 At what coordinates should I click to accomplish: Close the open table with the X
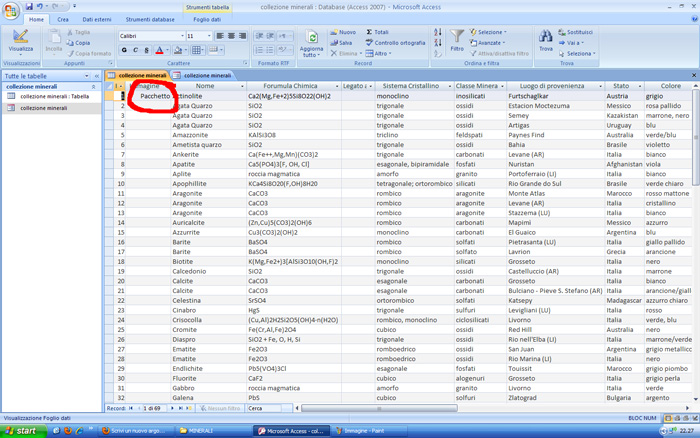tap(694, 75)
